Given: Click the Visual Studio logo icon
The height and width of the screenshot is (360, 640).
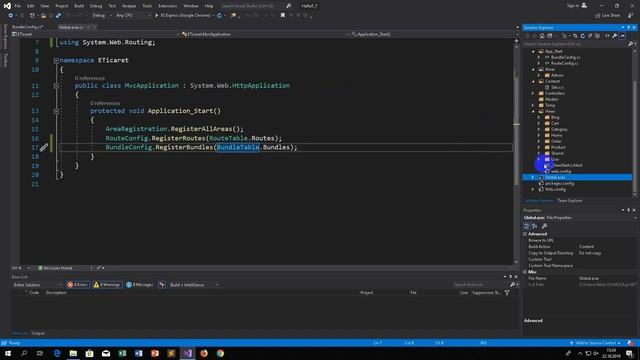Looking at the screenshot, I should click(7, 6).
